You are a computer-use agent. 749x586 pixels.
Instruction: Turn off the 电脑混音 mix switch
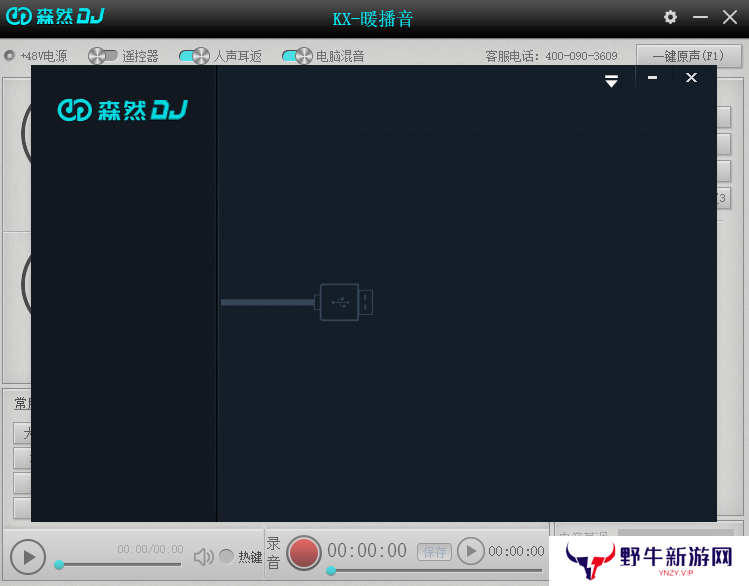[297, 56]
